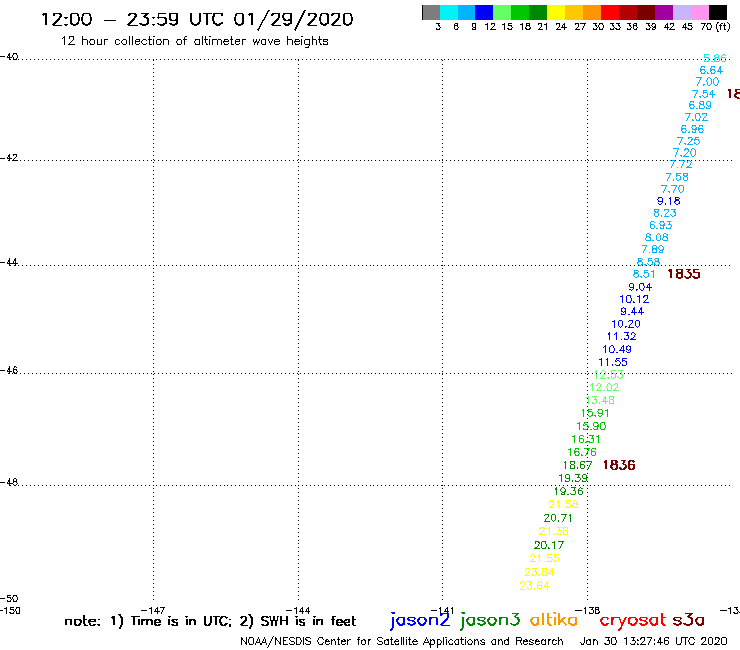This screenshot has height=650, width=740.
Task: Click the 9.44 wave height value
Action: (632, 311)
